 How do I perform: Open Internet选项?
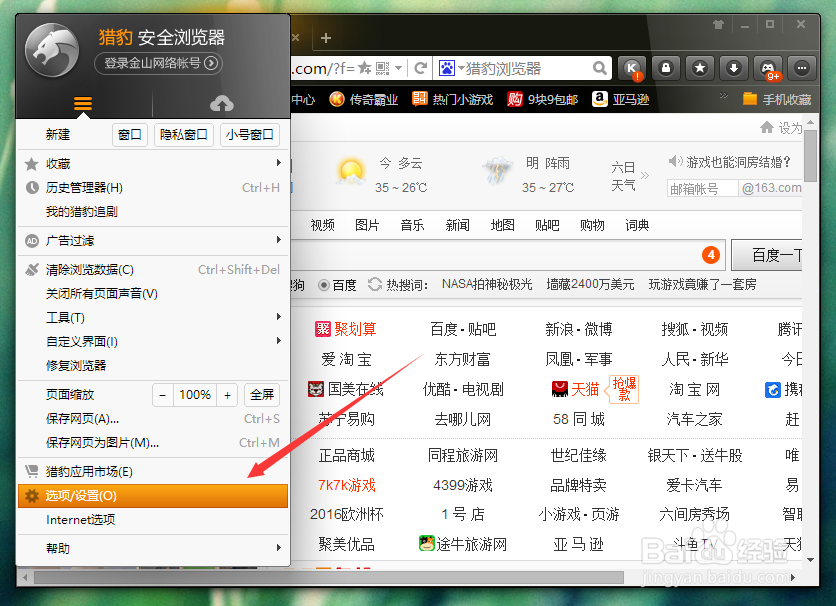click(x=153, y=520)
